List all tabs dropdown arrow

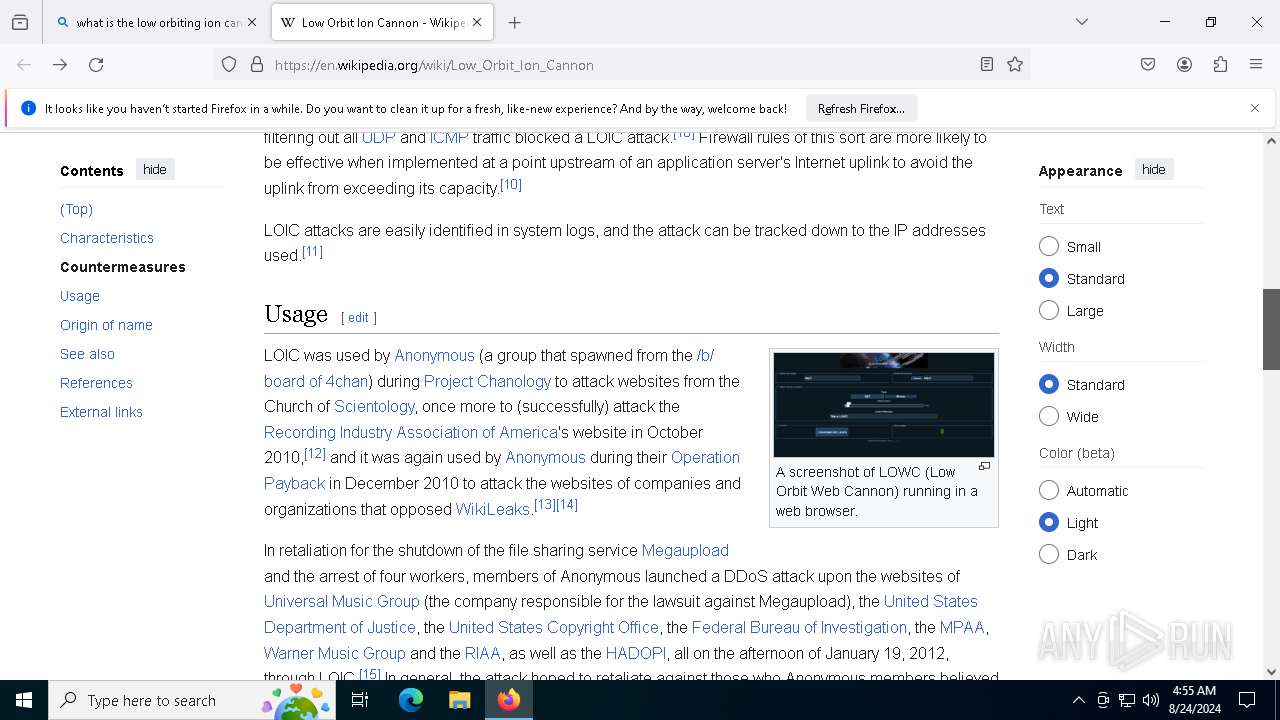tap(1082, 22)
